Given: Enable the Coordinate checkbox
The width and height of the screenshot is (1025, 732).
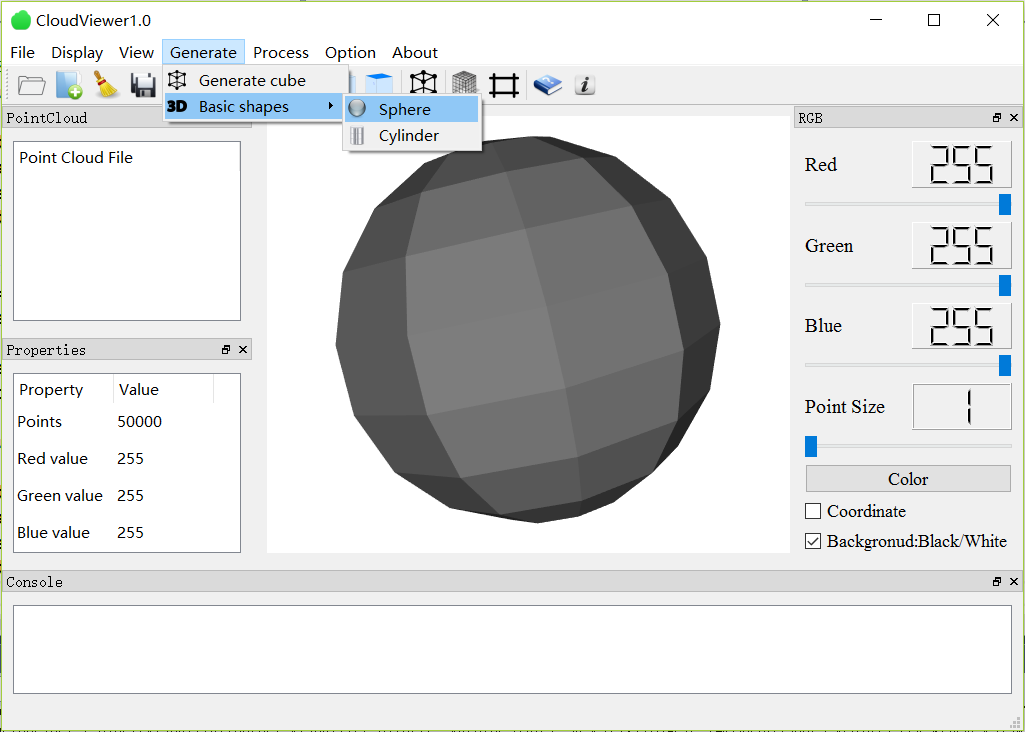Looking at the screenshot, I should (813, 511).
